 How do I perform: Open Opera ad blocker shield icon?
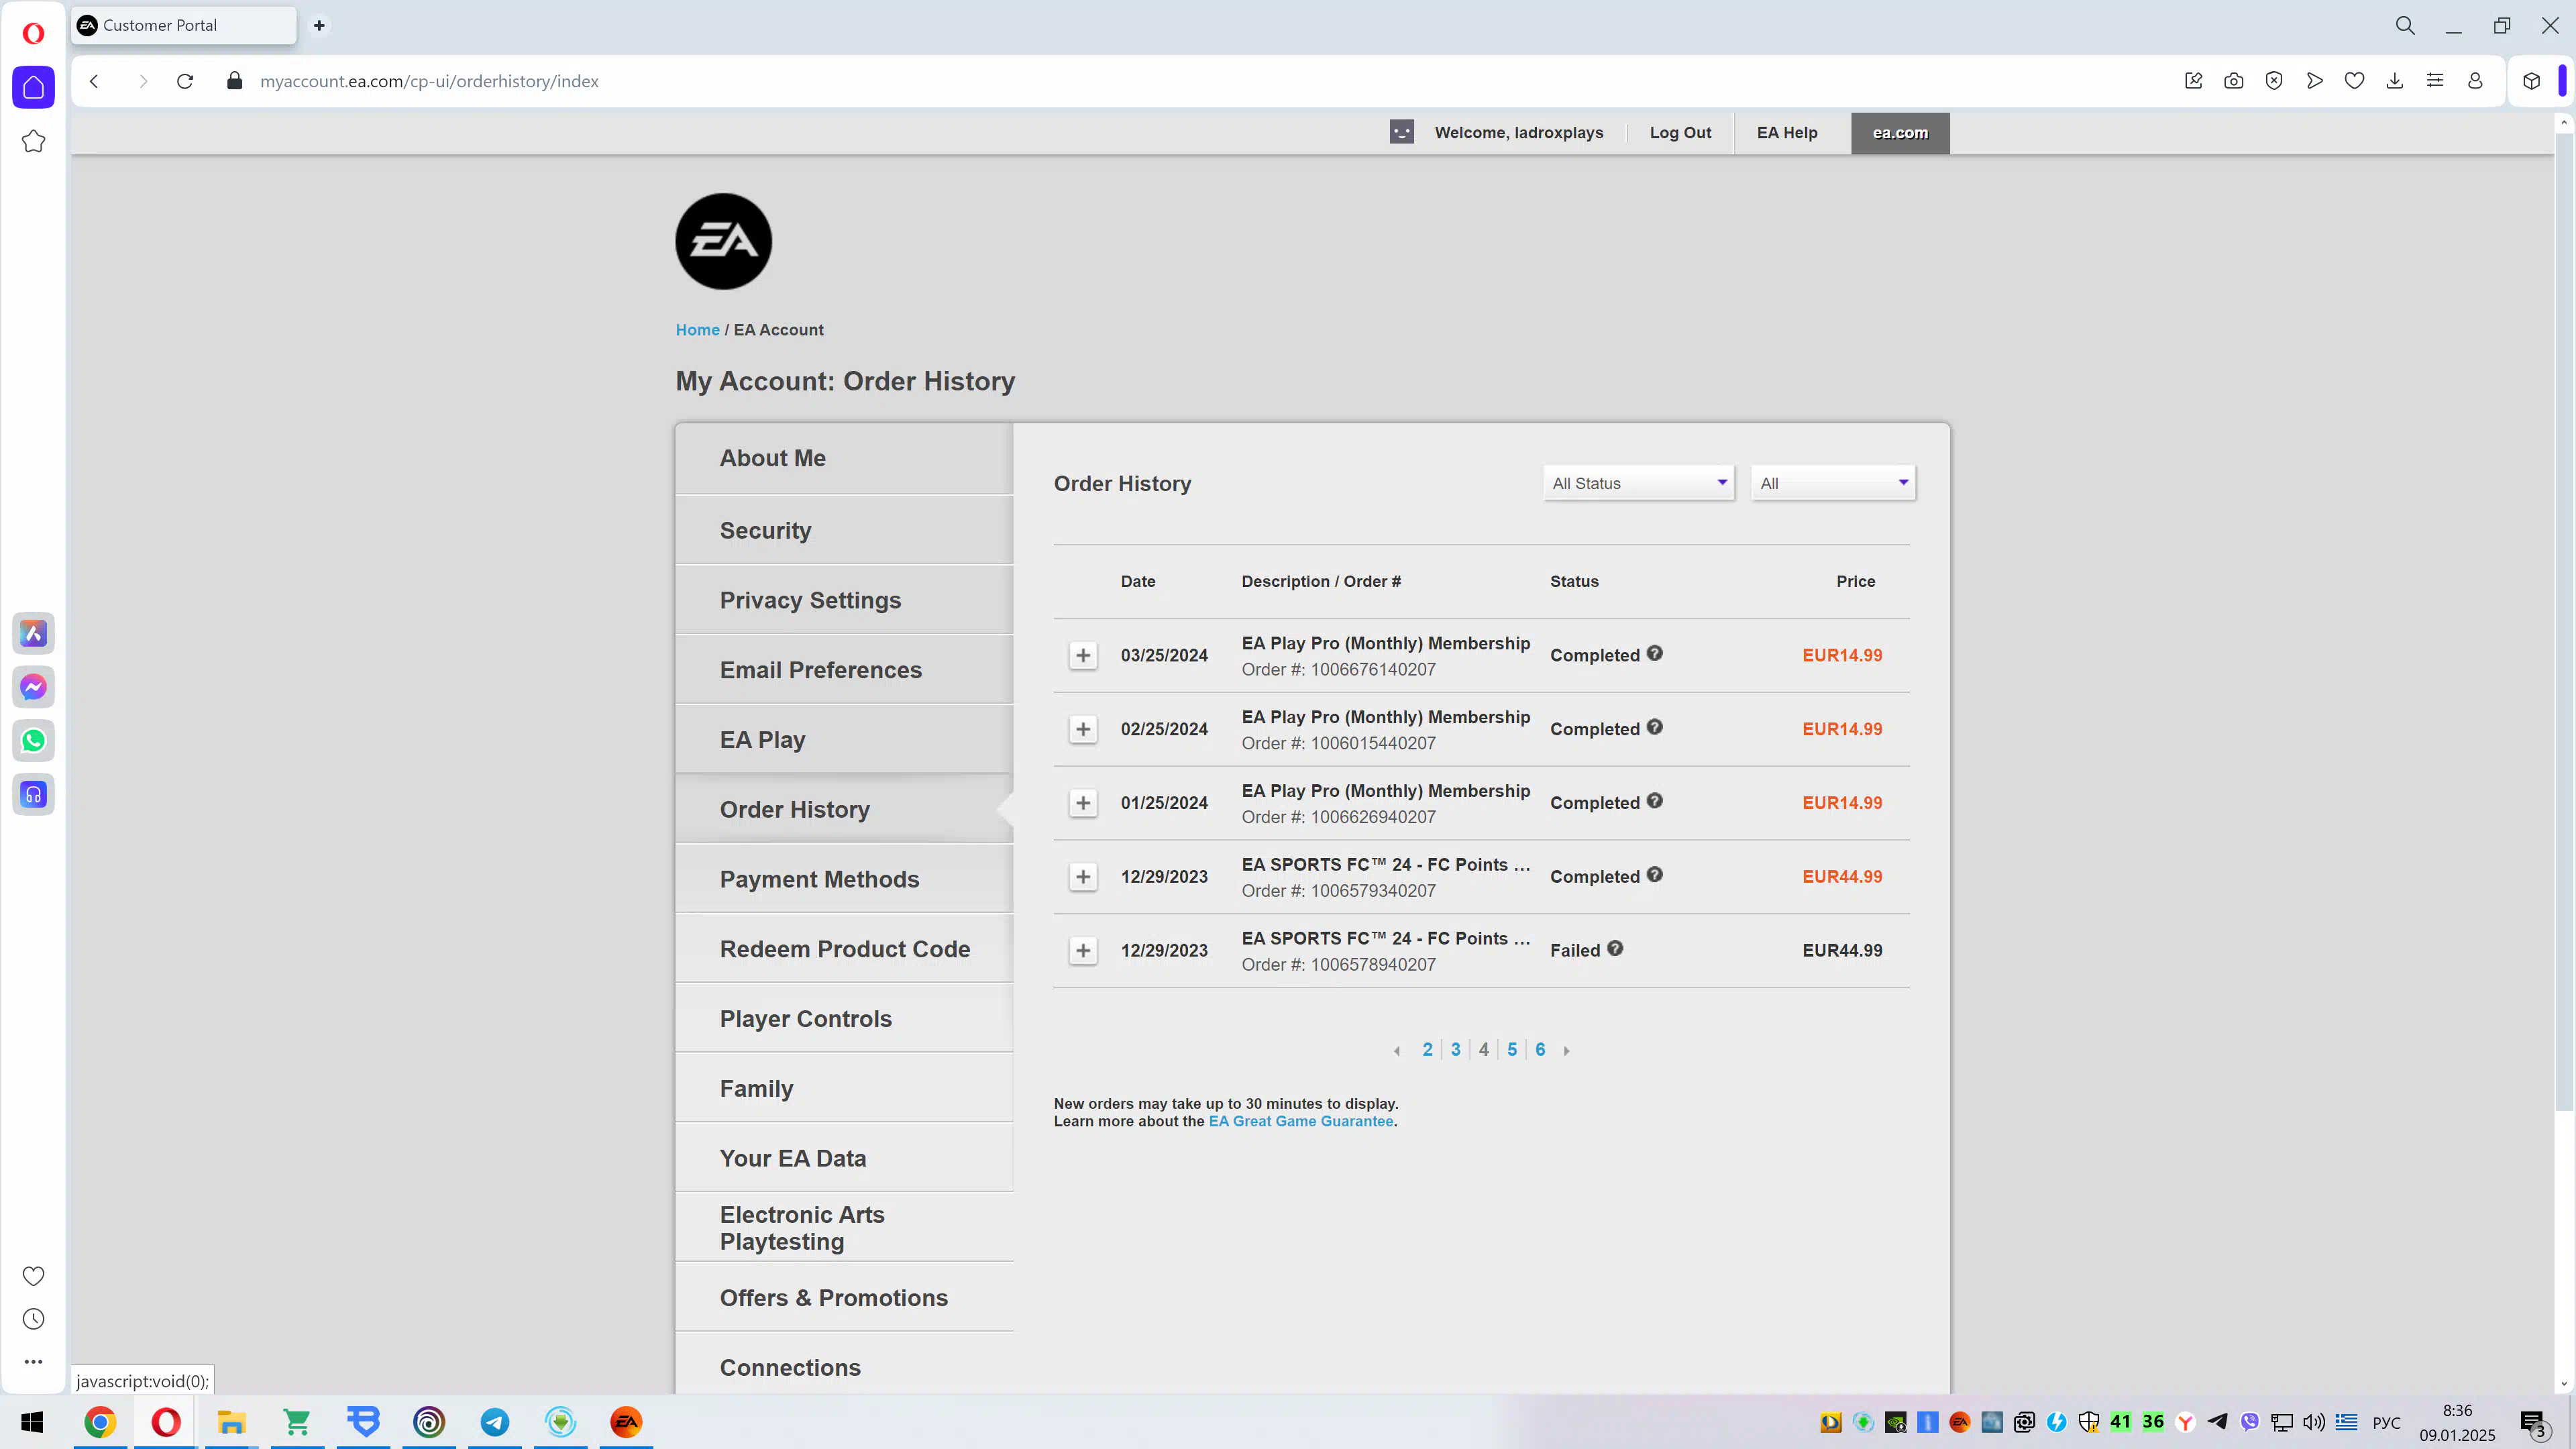[x=2274, y=81]
